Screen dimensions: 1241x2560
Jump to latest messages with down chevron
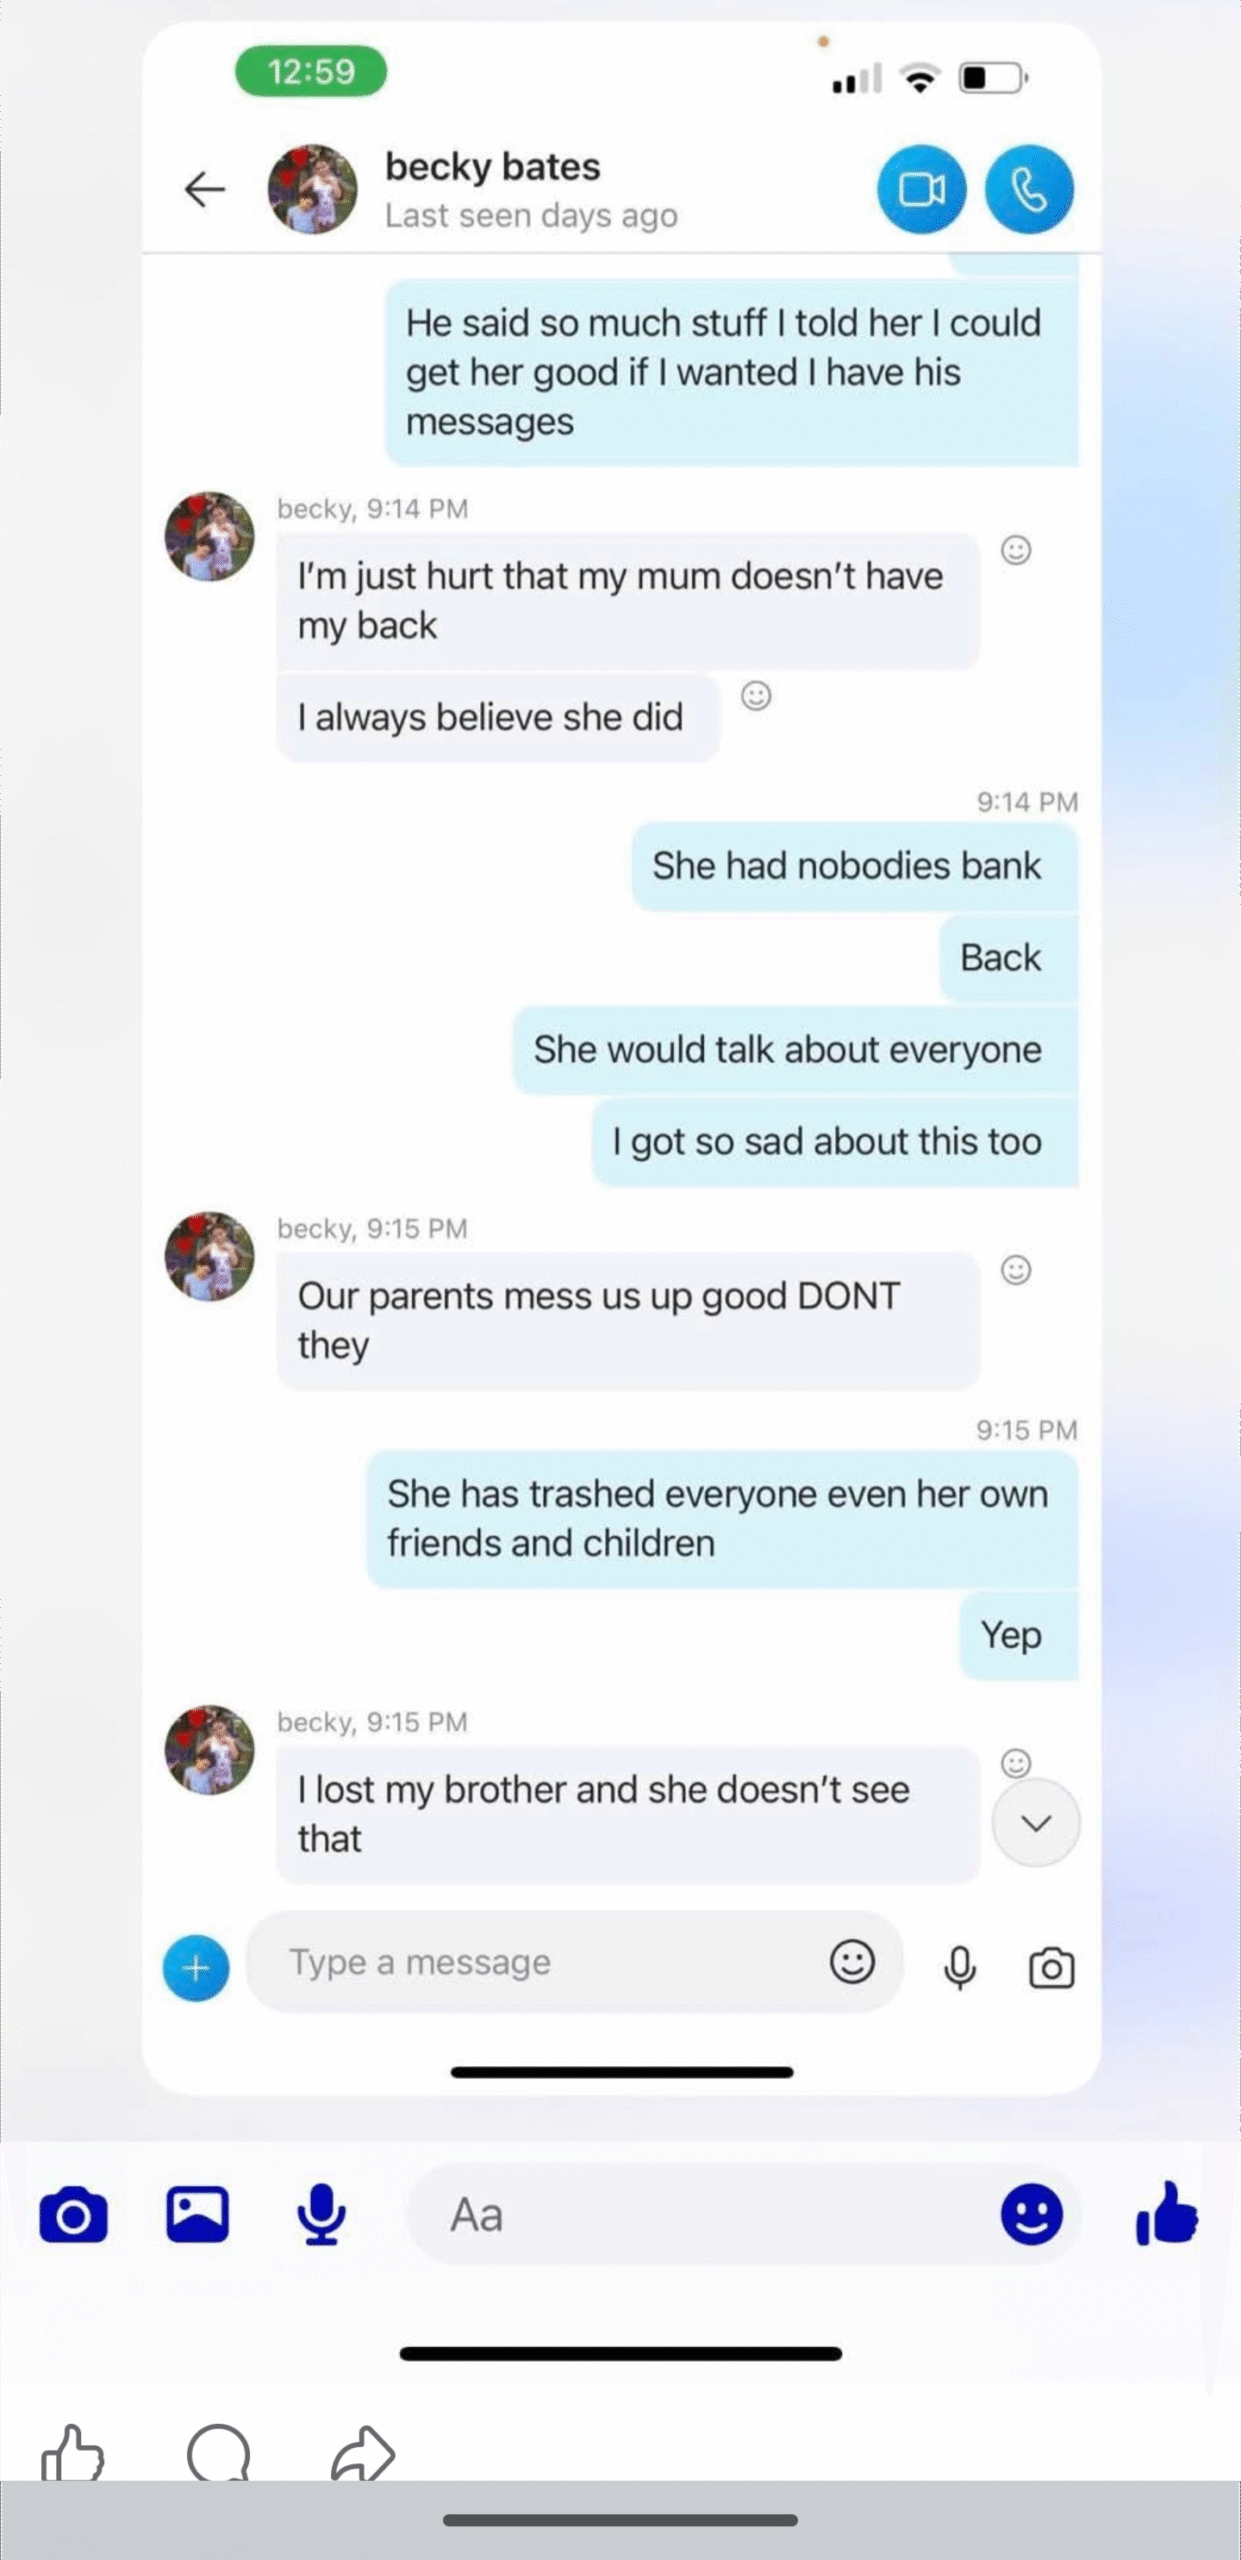(1036, 1823)
